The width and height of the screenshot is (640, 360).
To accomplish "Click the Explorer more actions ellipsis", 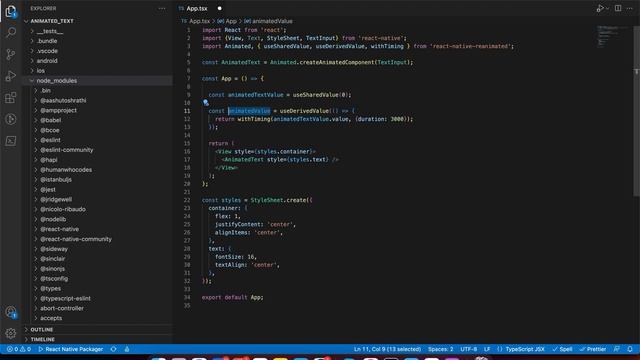I will [162, 8].
